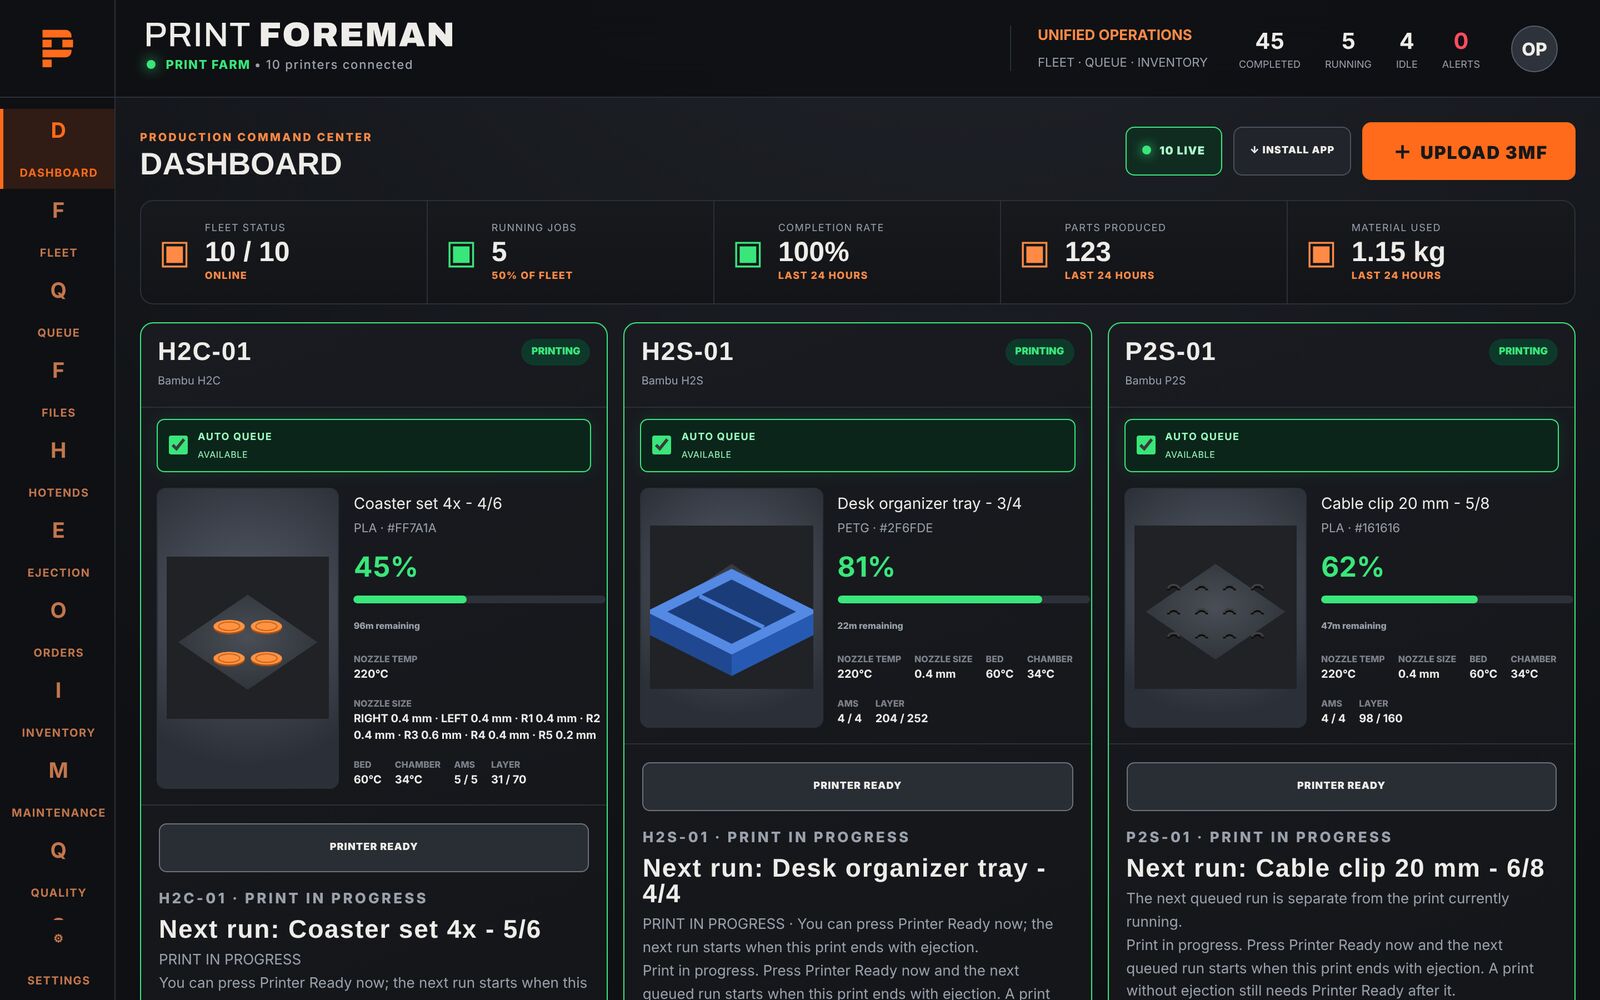Click the Printing badge on H2C-01
This screenshot has width=1600, height=1000.
(x=555, y=352)
